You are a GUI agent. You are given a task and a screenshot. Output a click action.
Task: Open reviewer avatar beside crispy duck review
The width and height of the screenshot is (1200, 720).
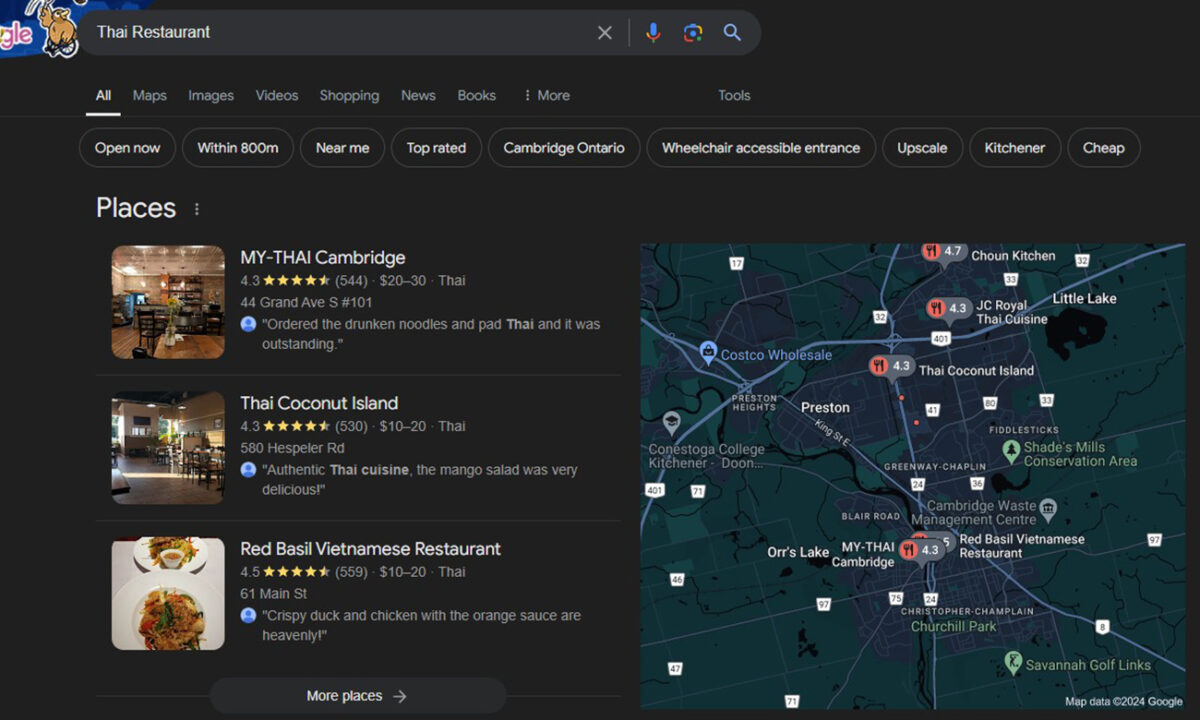click(248, 615)
